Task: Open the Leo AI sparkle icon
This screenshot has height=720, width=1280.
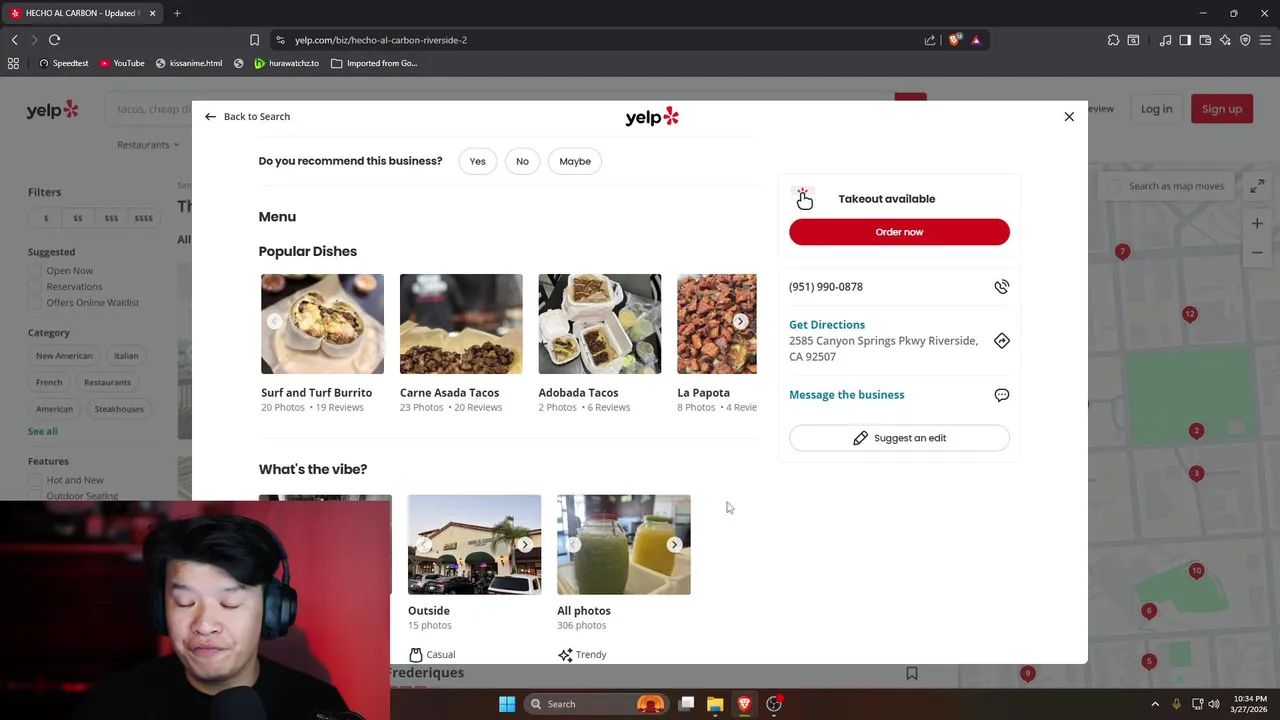Action: coord(1225,40)
